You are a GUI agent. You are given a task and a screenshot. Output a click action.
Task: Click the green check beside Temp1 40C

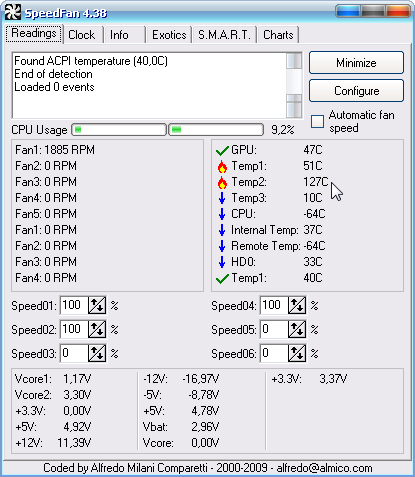point(222,278)
